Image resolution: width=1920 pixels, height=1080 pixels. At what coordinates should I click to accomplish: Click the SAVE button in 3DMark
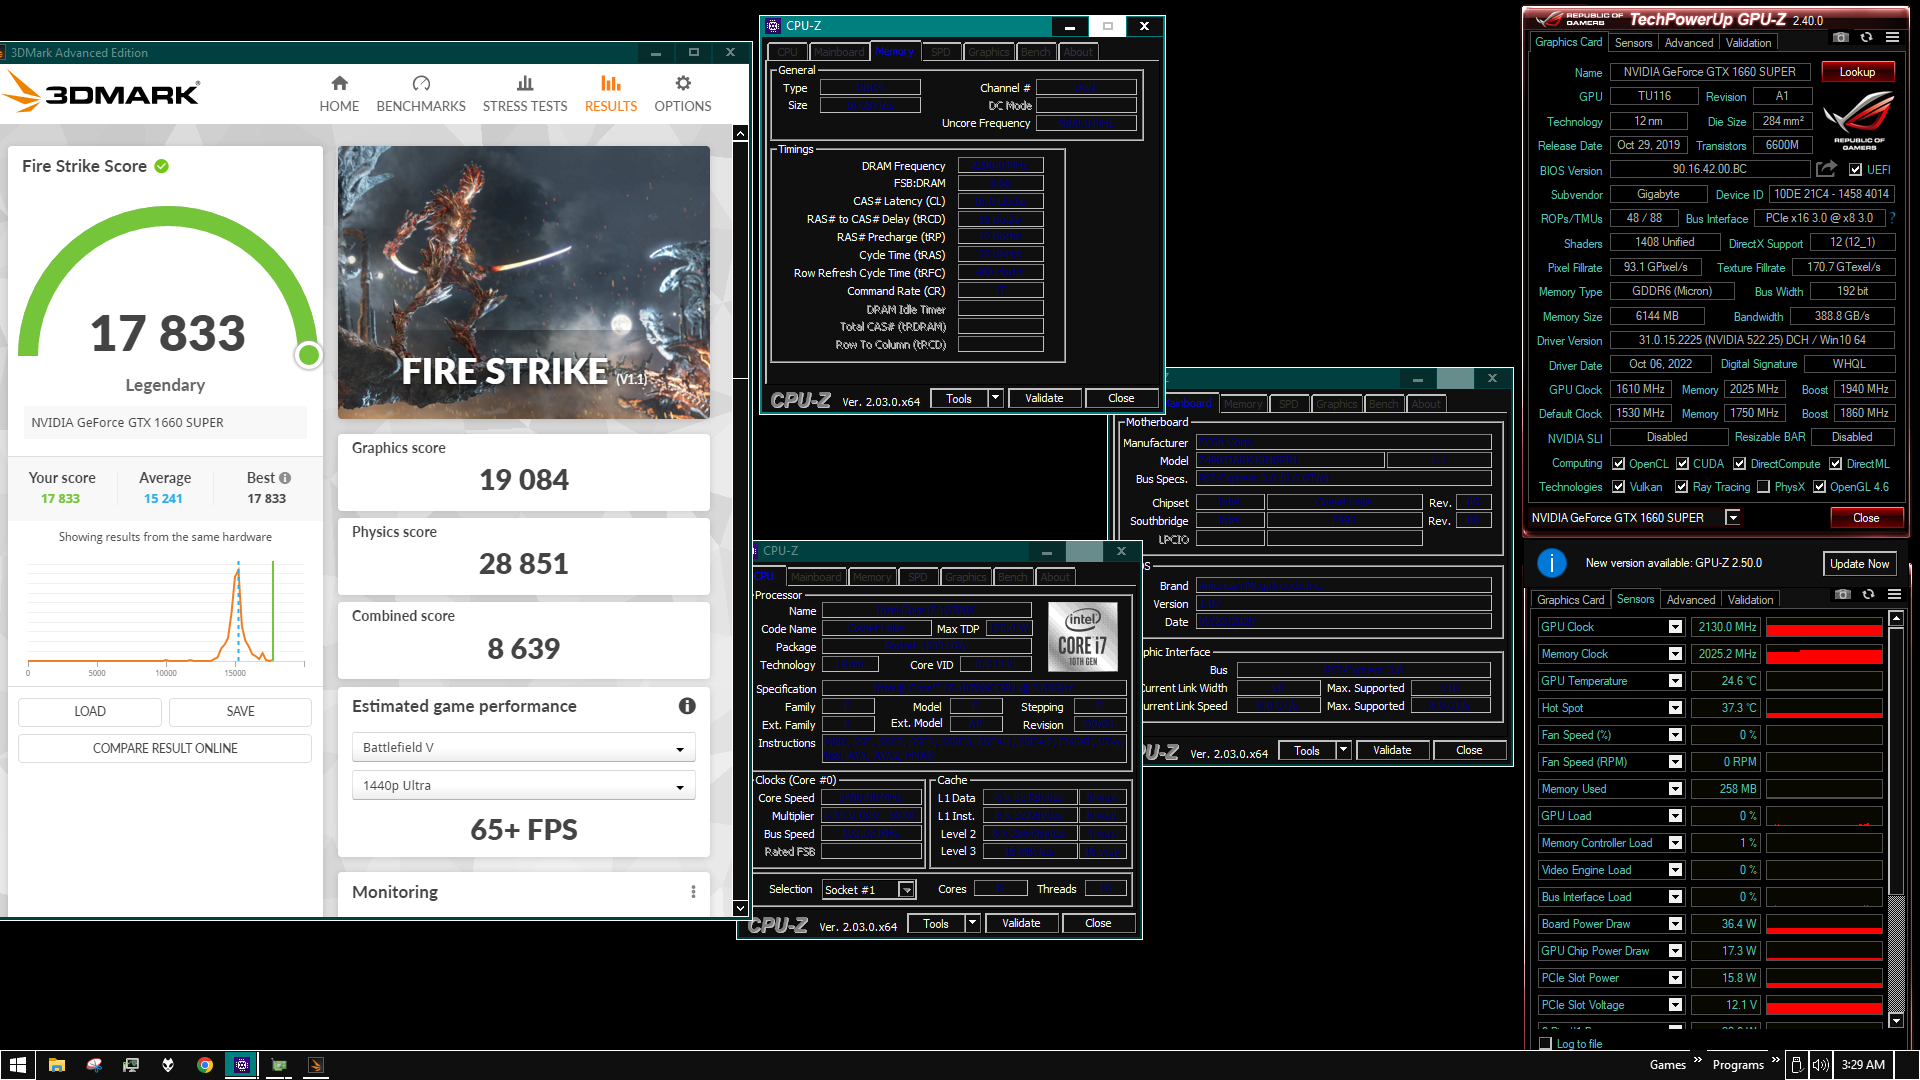point(240,711)
